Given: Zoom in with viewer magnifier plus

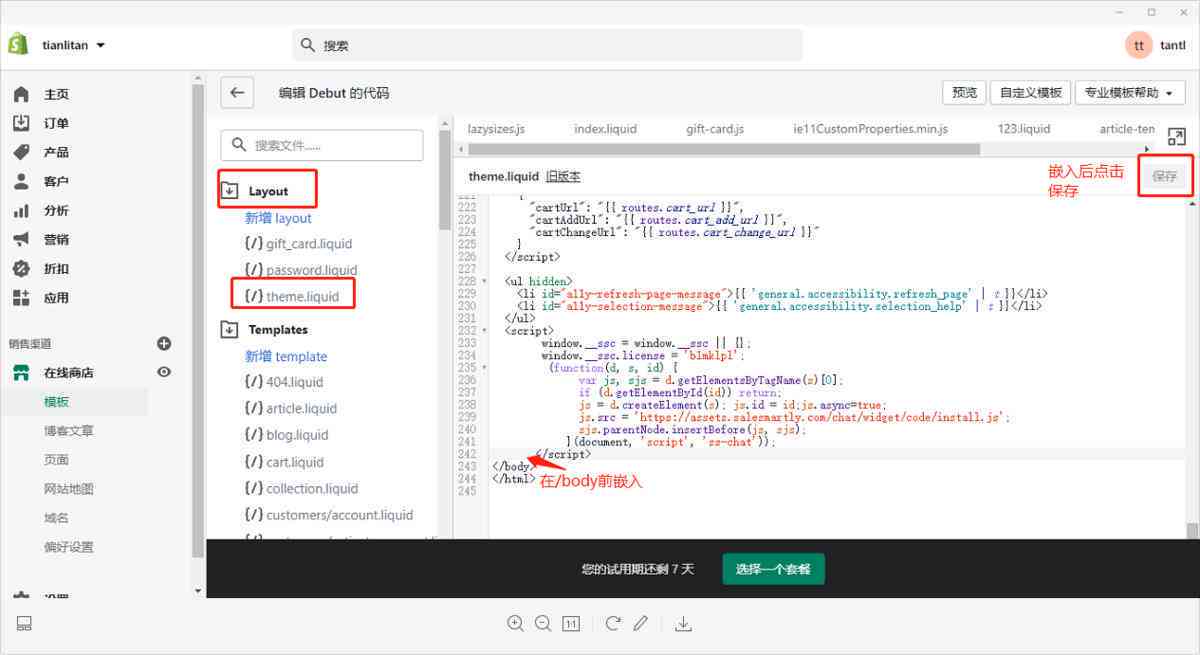Looking at the screenshot, I should (516, 623).
